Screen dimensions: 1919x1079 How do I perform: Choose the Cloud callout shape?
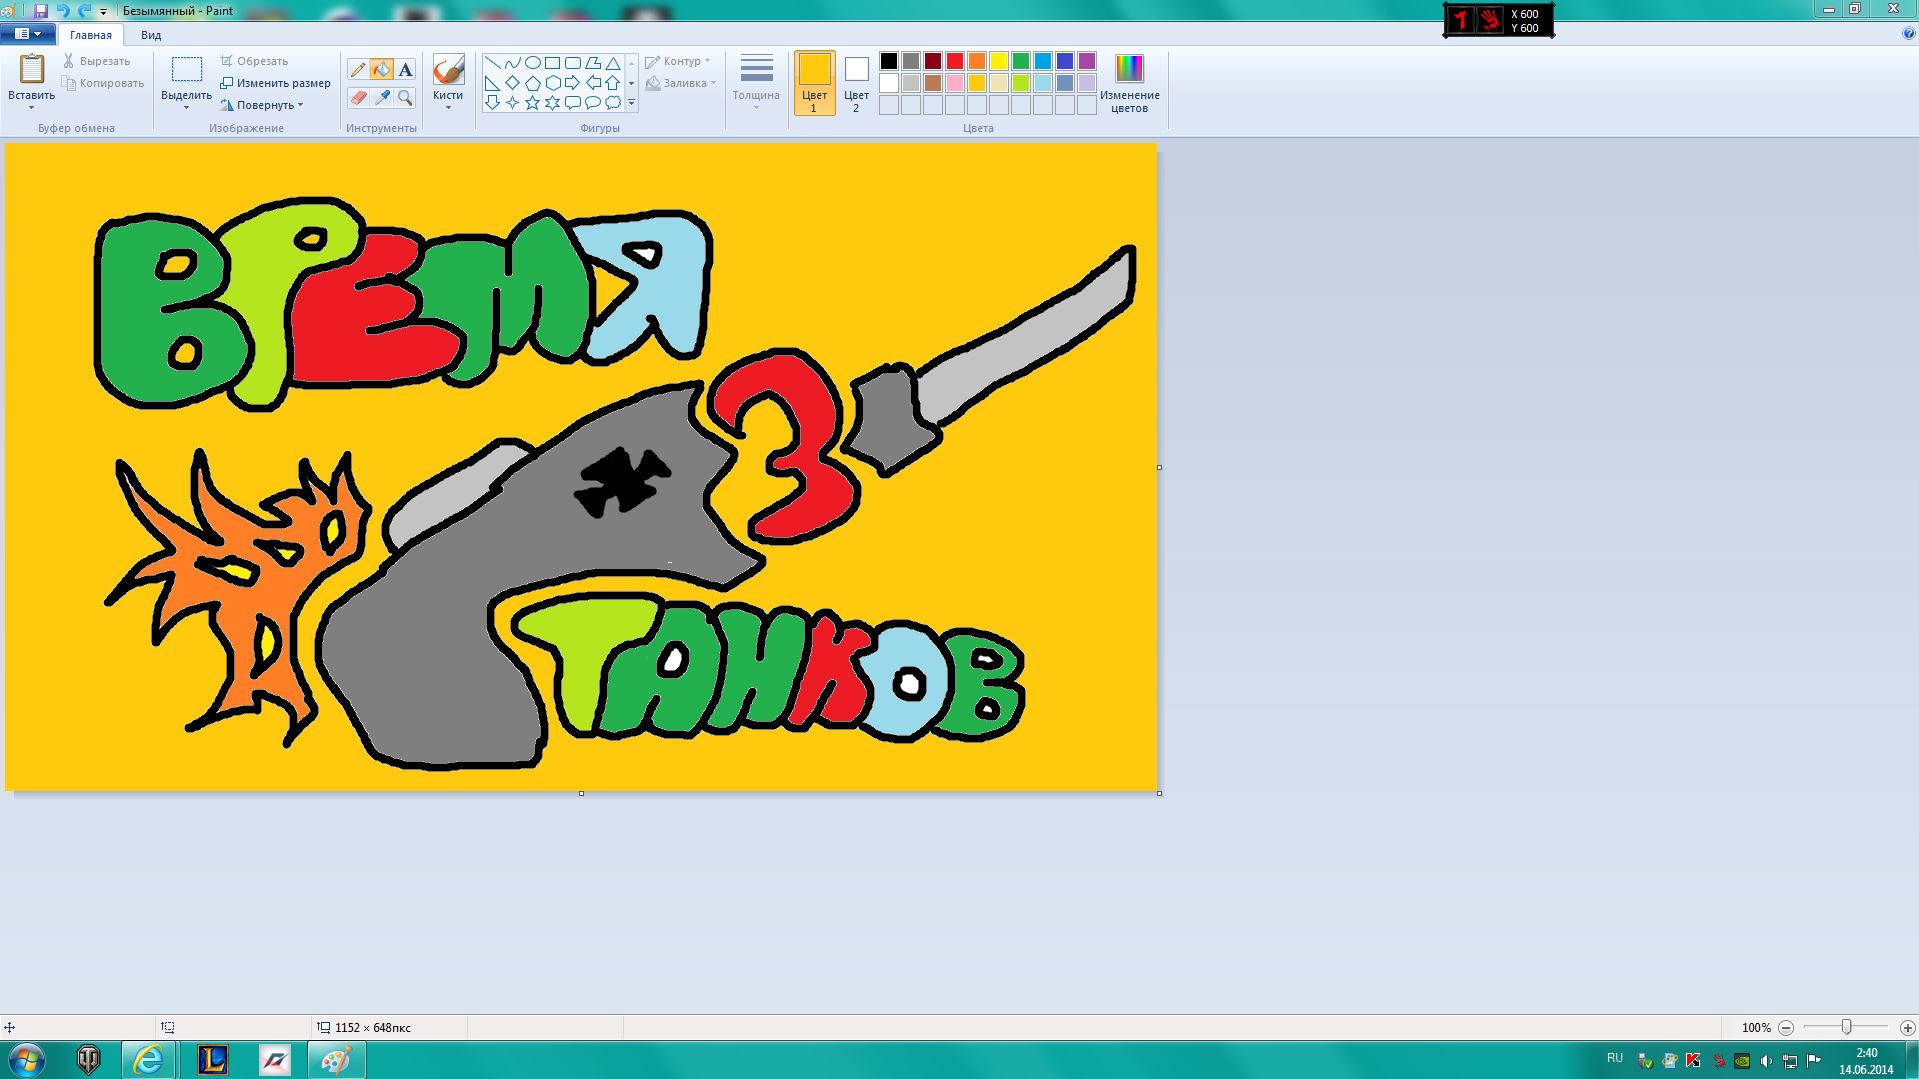click(x=613, y=102)
